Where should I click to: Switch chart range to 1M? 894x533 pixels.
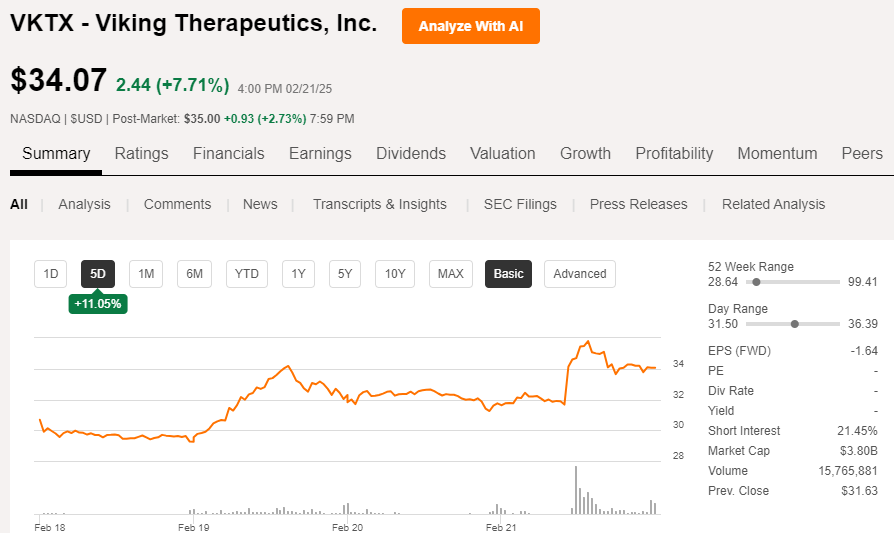pyautogui.click(x=146, y=273)
